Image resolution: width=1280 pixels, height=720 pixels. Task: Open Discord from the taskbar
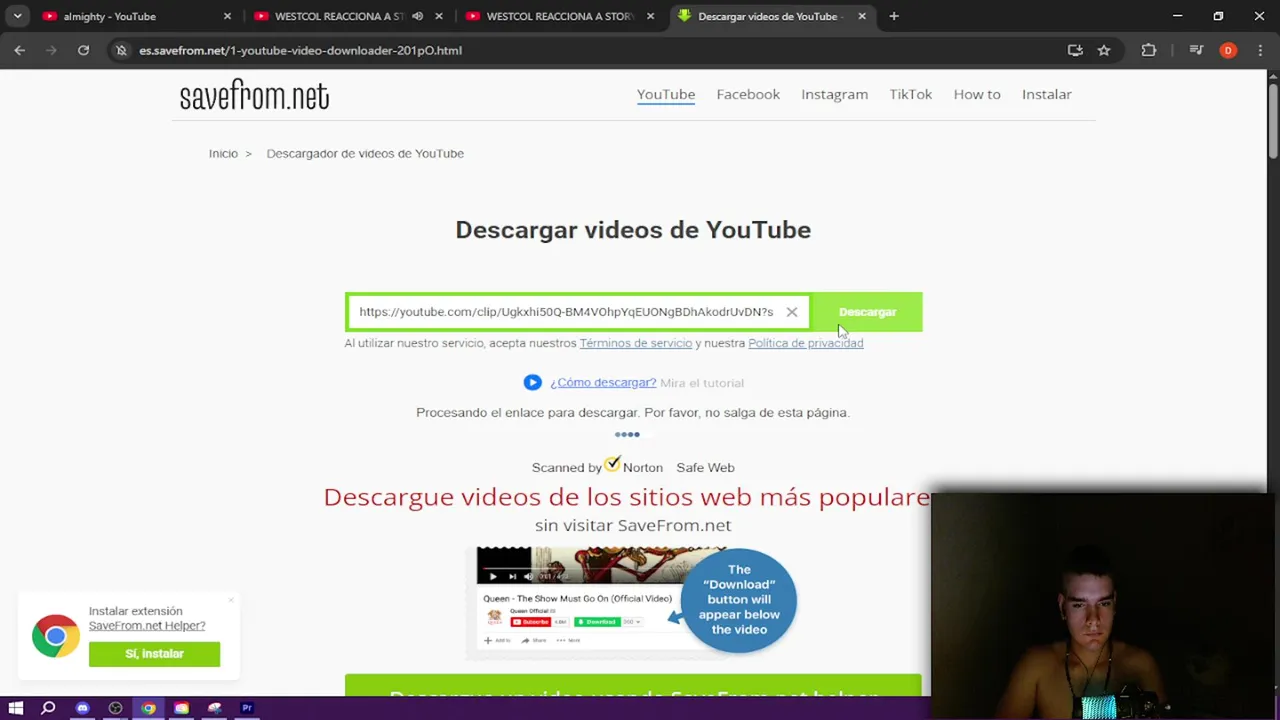(82, 708)
